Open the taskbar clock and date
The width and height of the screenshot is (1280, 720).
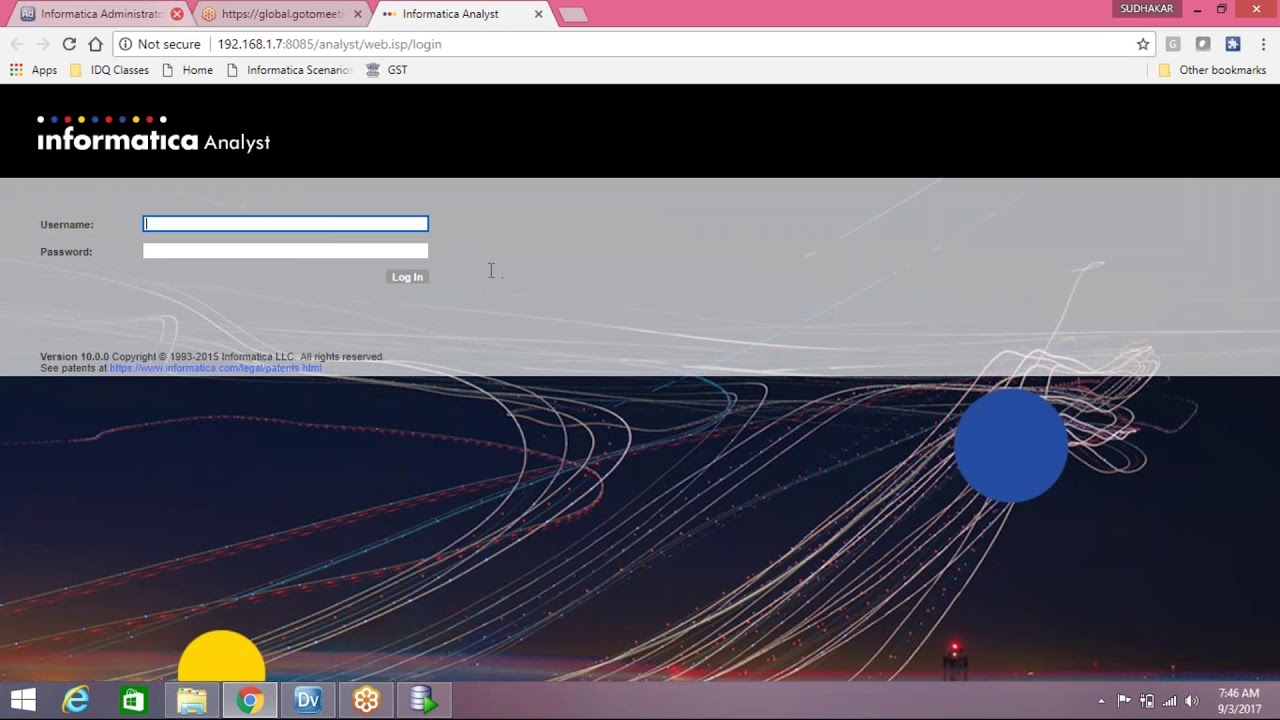(1239, 701)
